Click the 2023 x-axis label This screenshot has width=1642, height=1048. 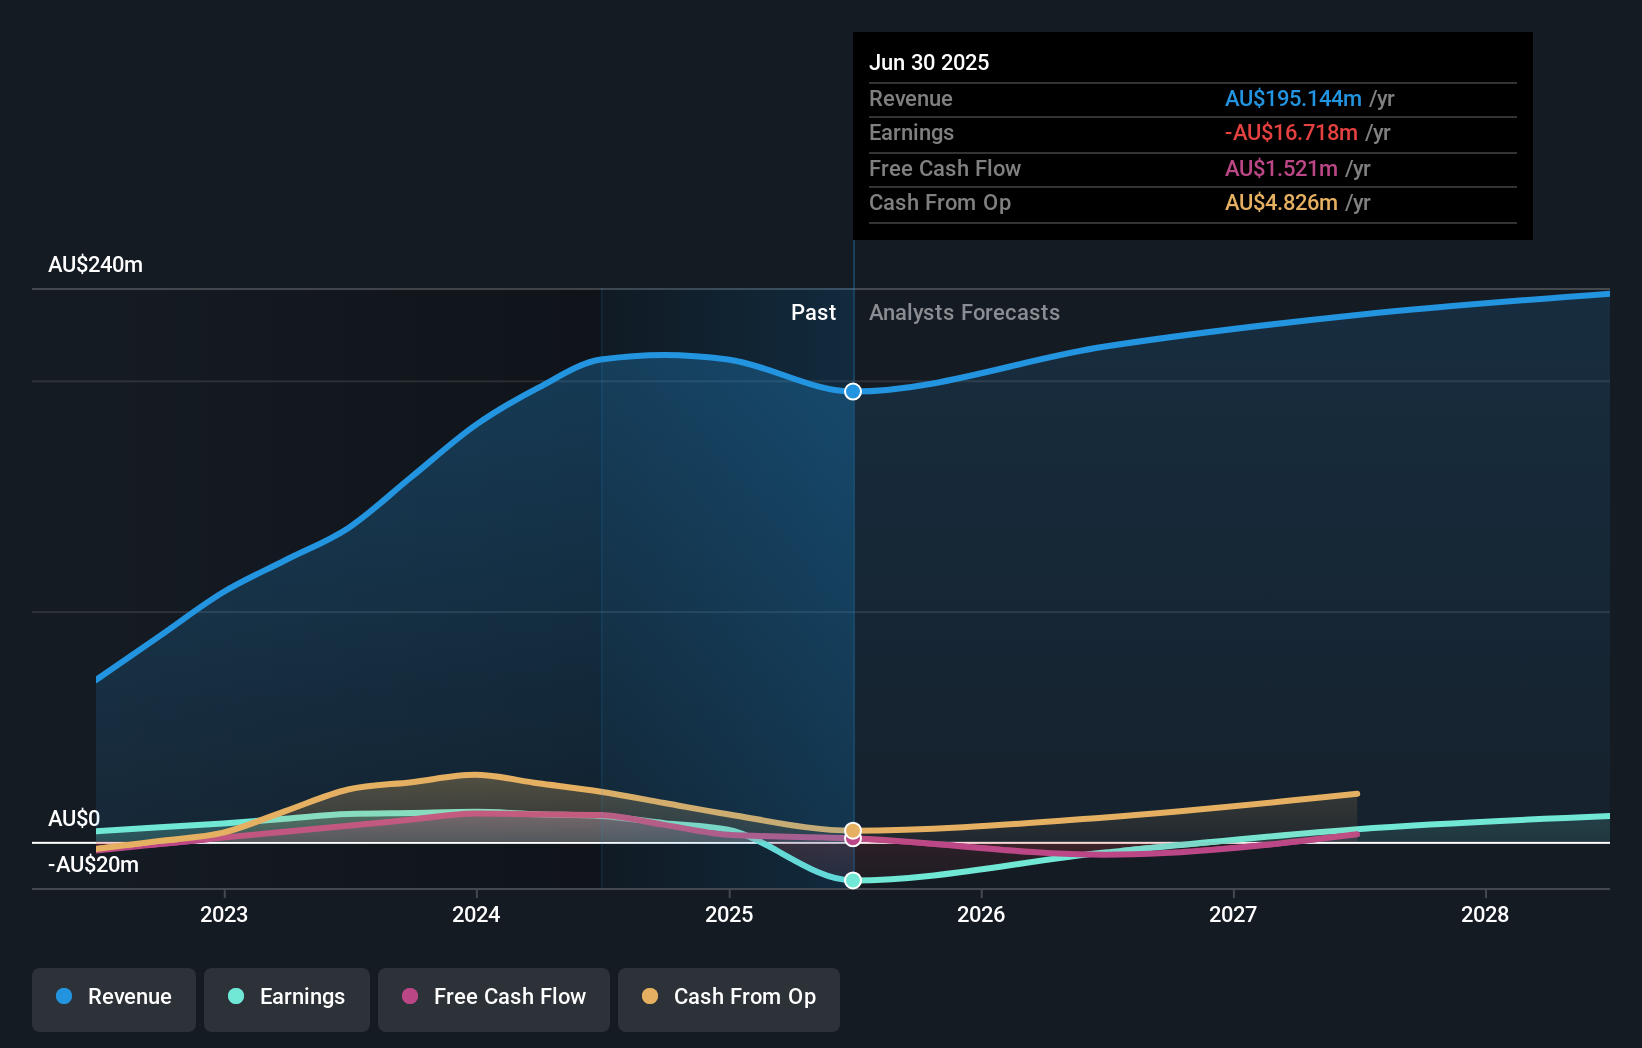click(224, 914)
